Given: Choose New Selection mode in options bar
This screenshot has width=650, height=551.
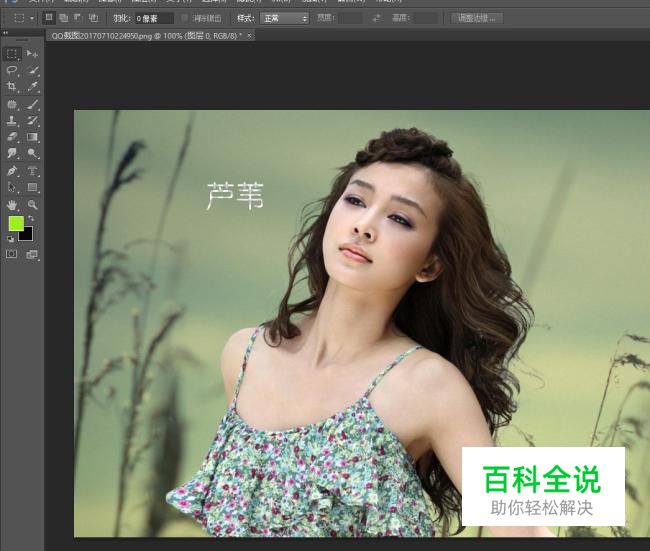Looking at the screenshot, I should click(x=49, y=18).
